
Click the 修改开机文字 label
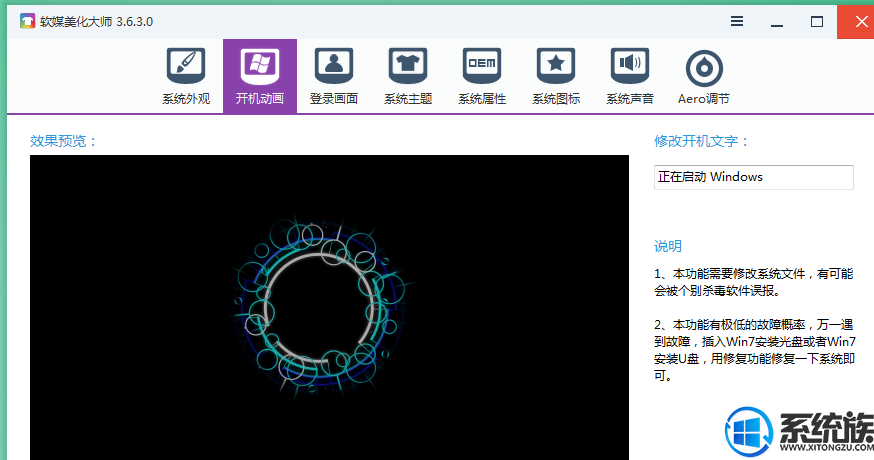pyautogui.click(x=701, y=141)
